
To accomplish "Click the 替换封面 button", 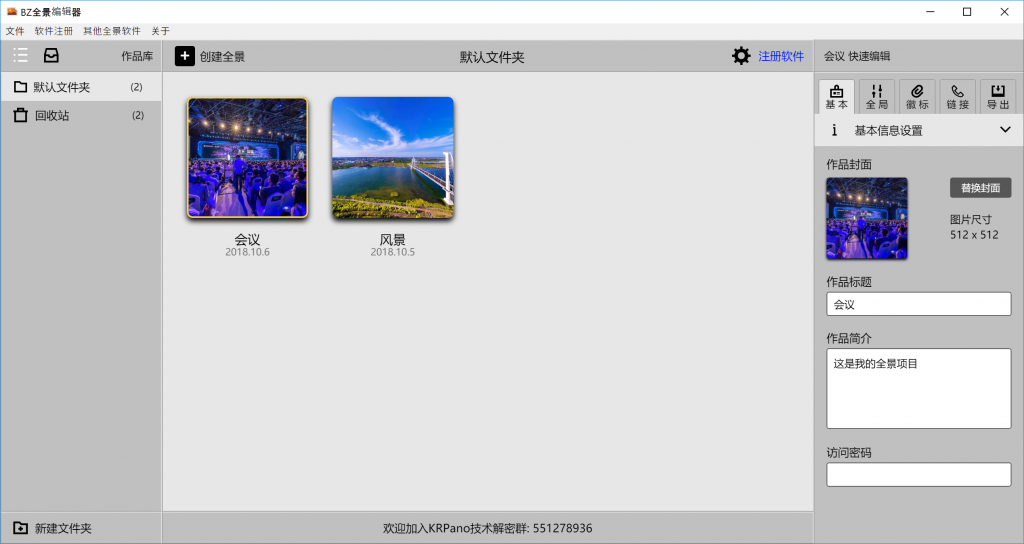I will coord(980,187).
